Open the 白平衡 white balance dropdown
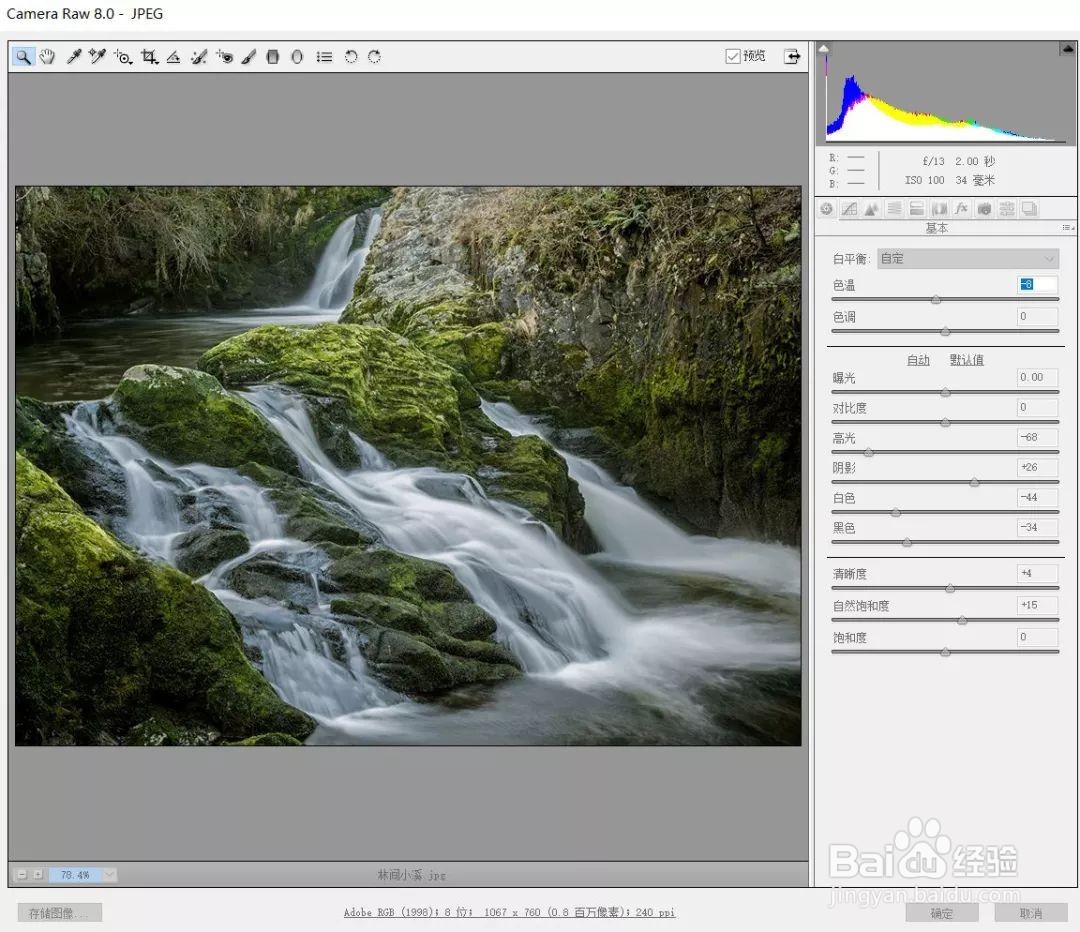 click(x=968, y=259)
